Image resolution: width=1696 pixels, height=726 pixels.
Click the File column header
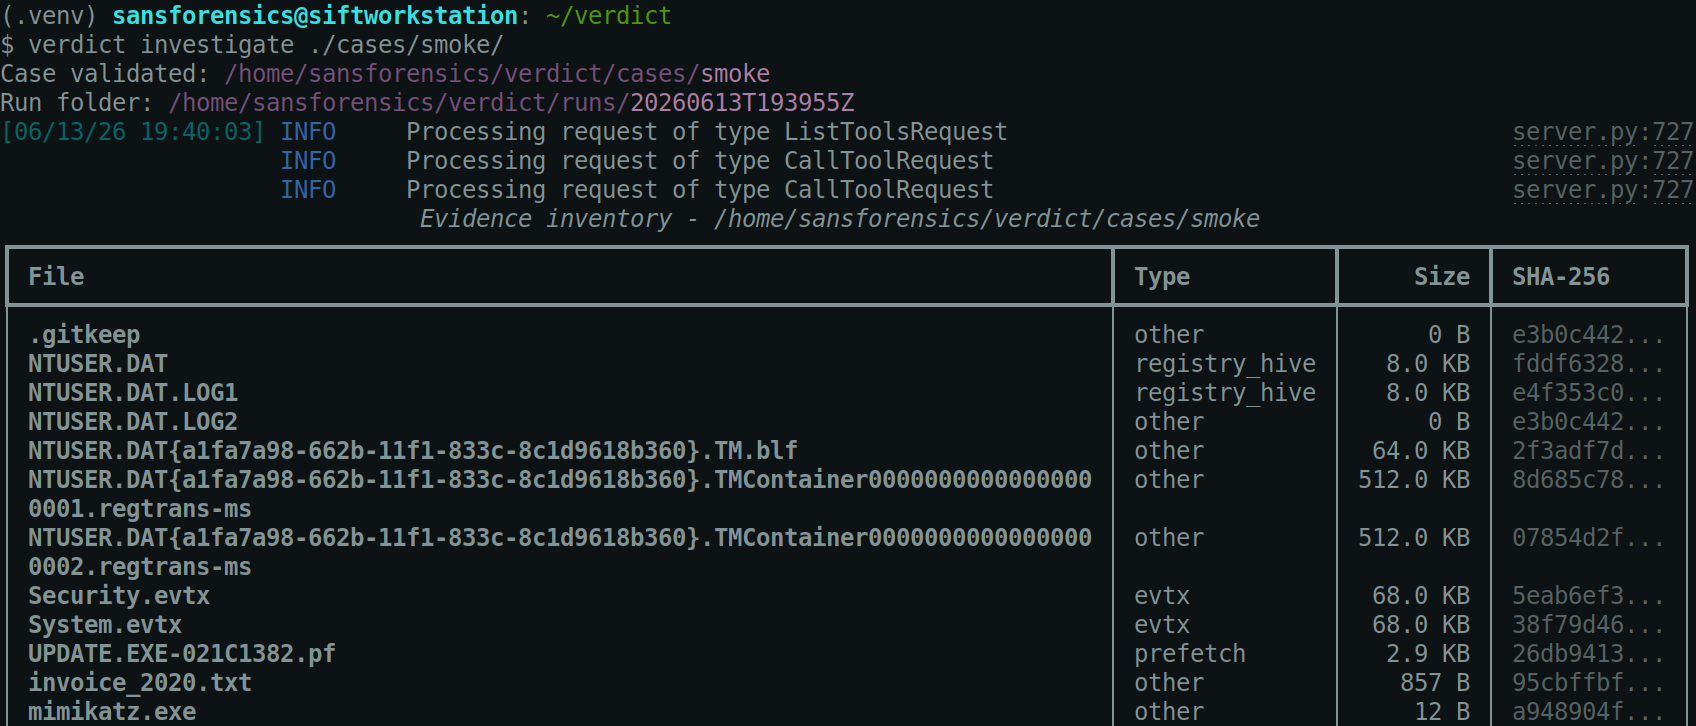point(56,277)
